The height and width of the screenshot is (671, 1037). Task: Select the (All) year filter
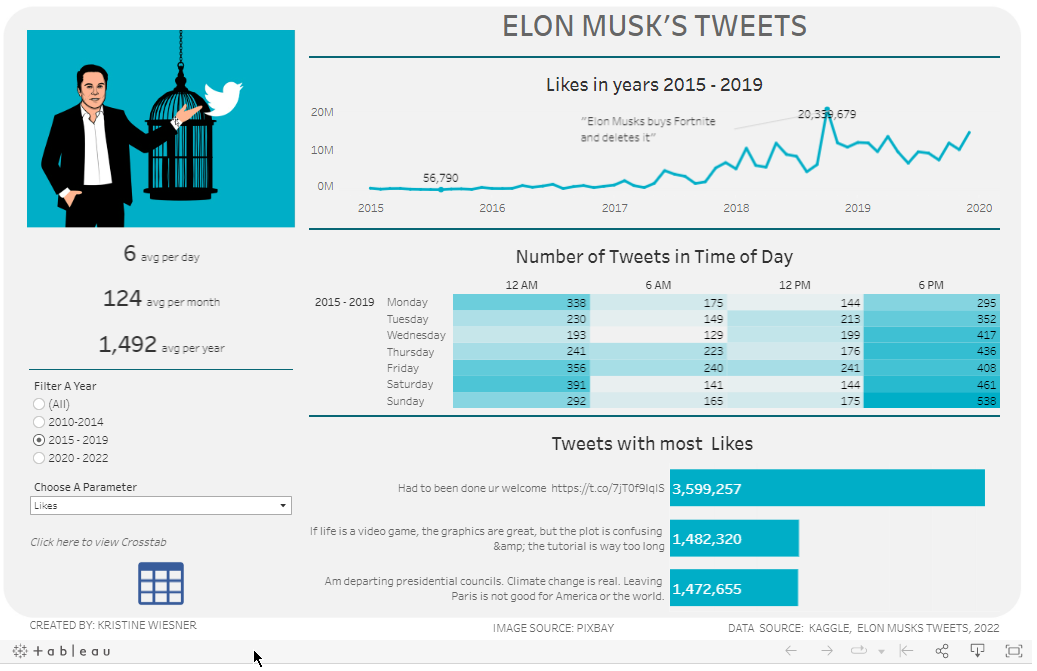click(x=39, y=404)
